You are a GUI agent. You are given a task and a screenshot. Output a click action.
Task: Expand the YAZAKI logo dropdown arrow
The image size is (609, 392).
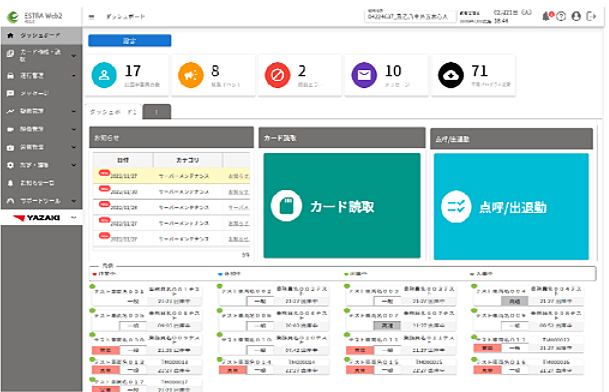click(x=74, y=218)
